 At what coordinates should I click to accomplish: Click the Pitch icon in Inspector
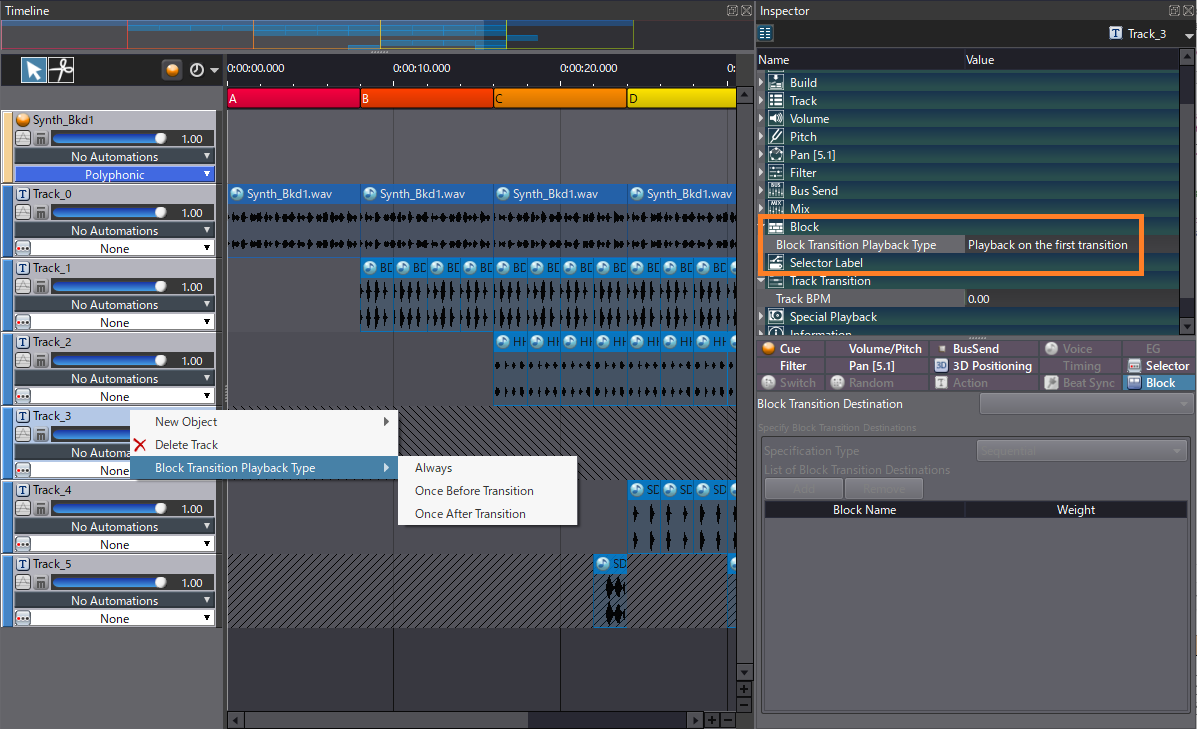[776, 136]
